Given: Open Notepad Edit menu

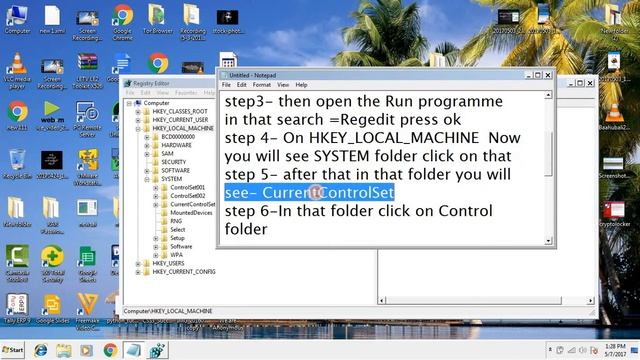Looking at the screenshot, I should (242, 85).
